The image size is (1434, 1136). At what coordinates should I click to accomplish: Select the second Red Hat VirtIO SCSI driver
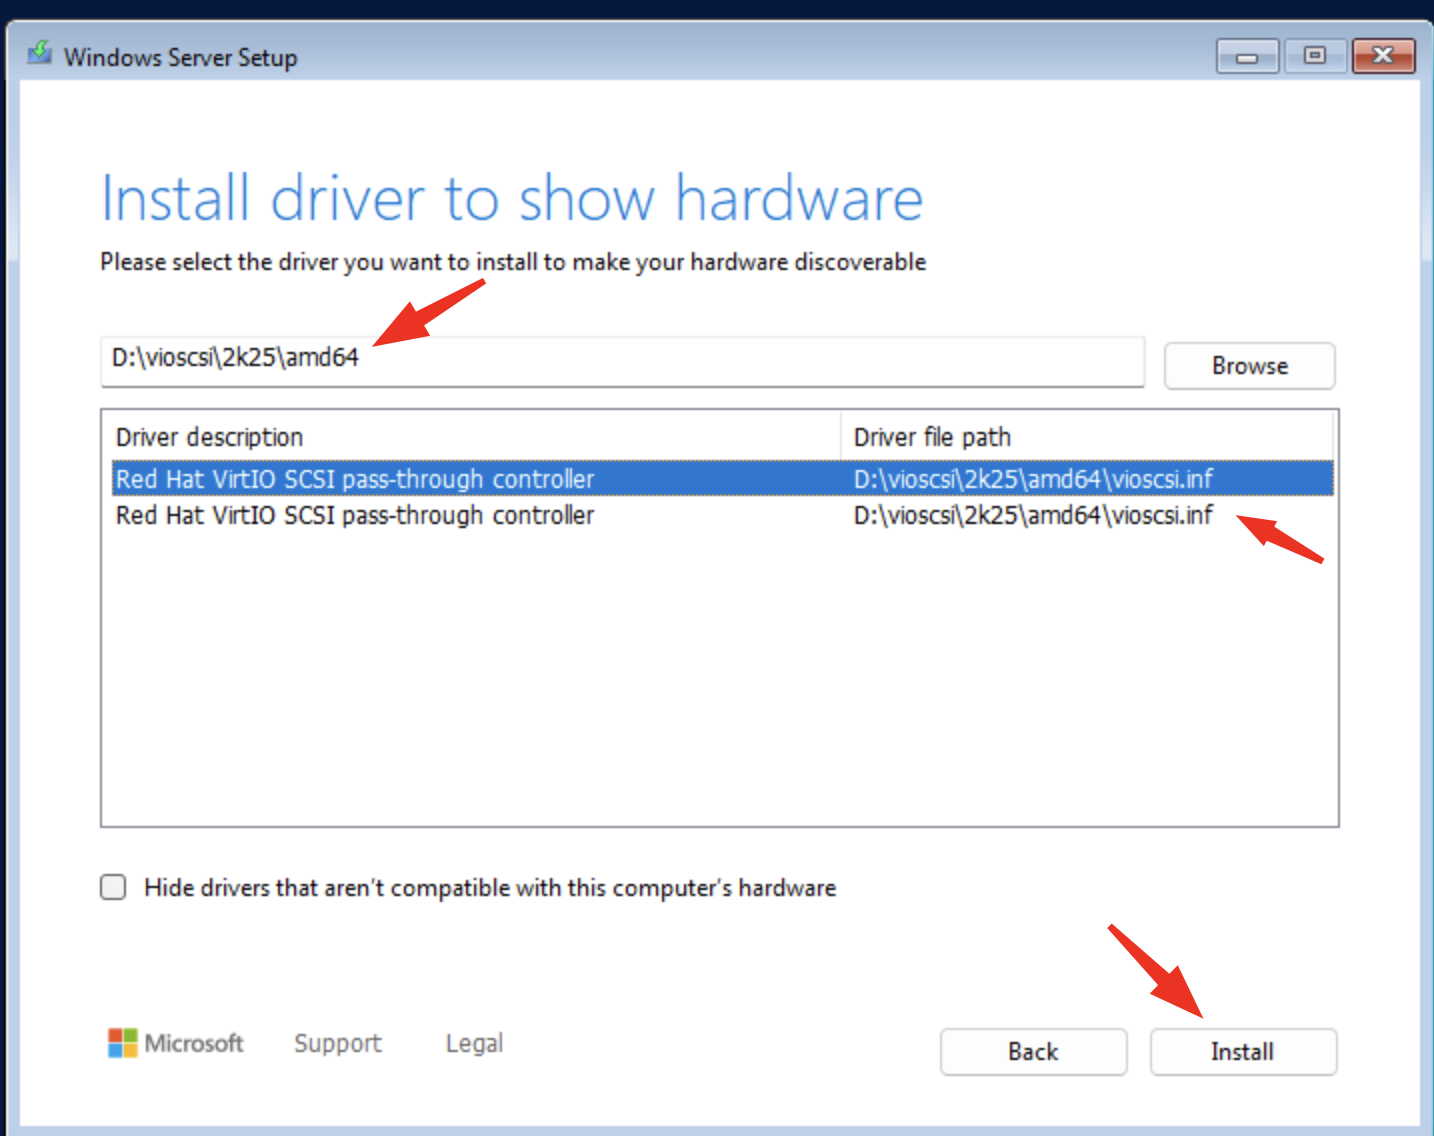pos(355,516)
